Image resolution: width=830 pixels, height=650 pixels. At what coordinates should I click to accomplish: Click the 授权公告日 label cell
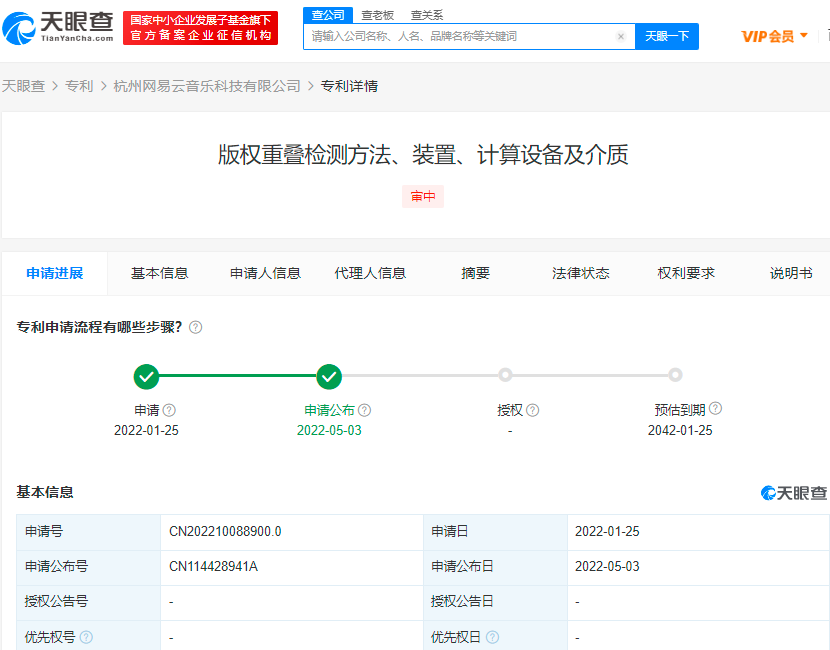tap(495, 602)
